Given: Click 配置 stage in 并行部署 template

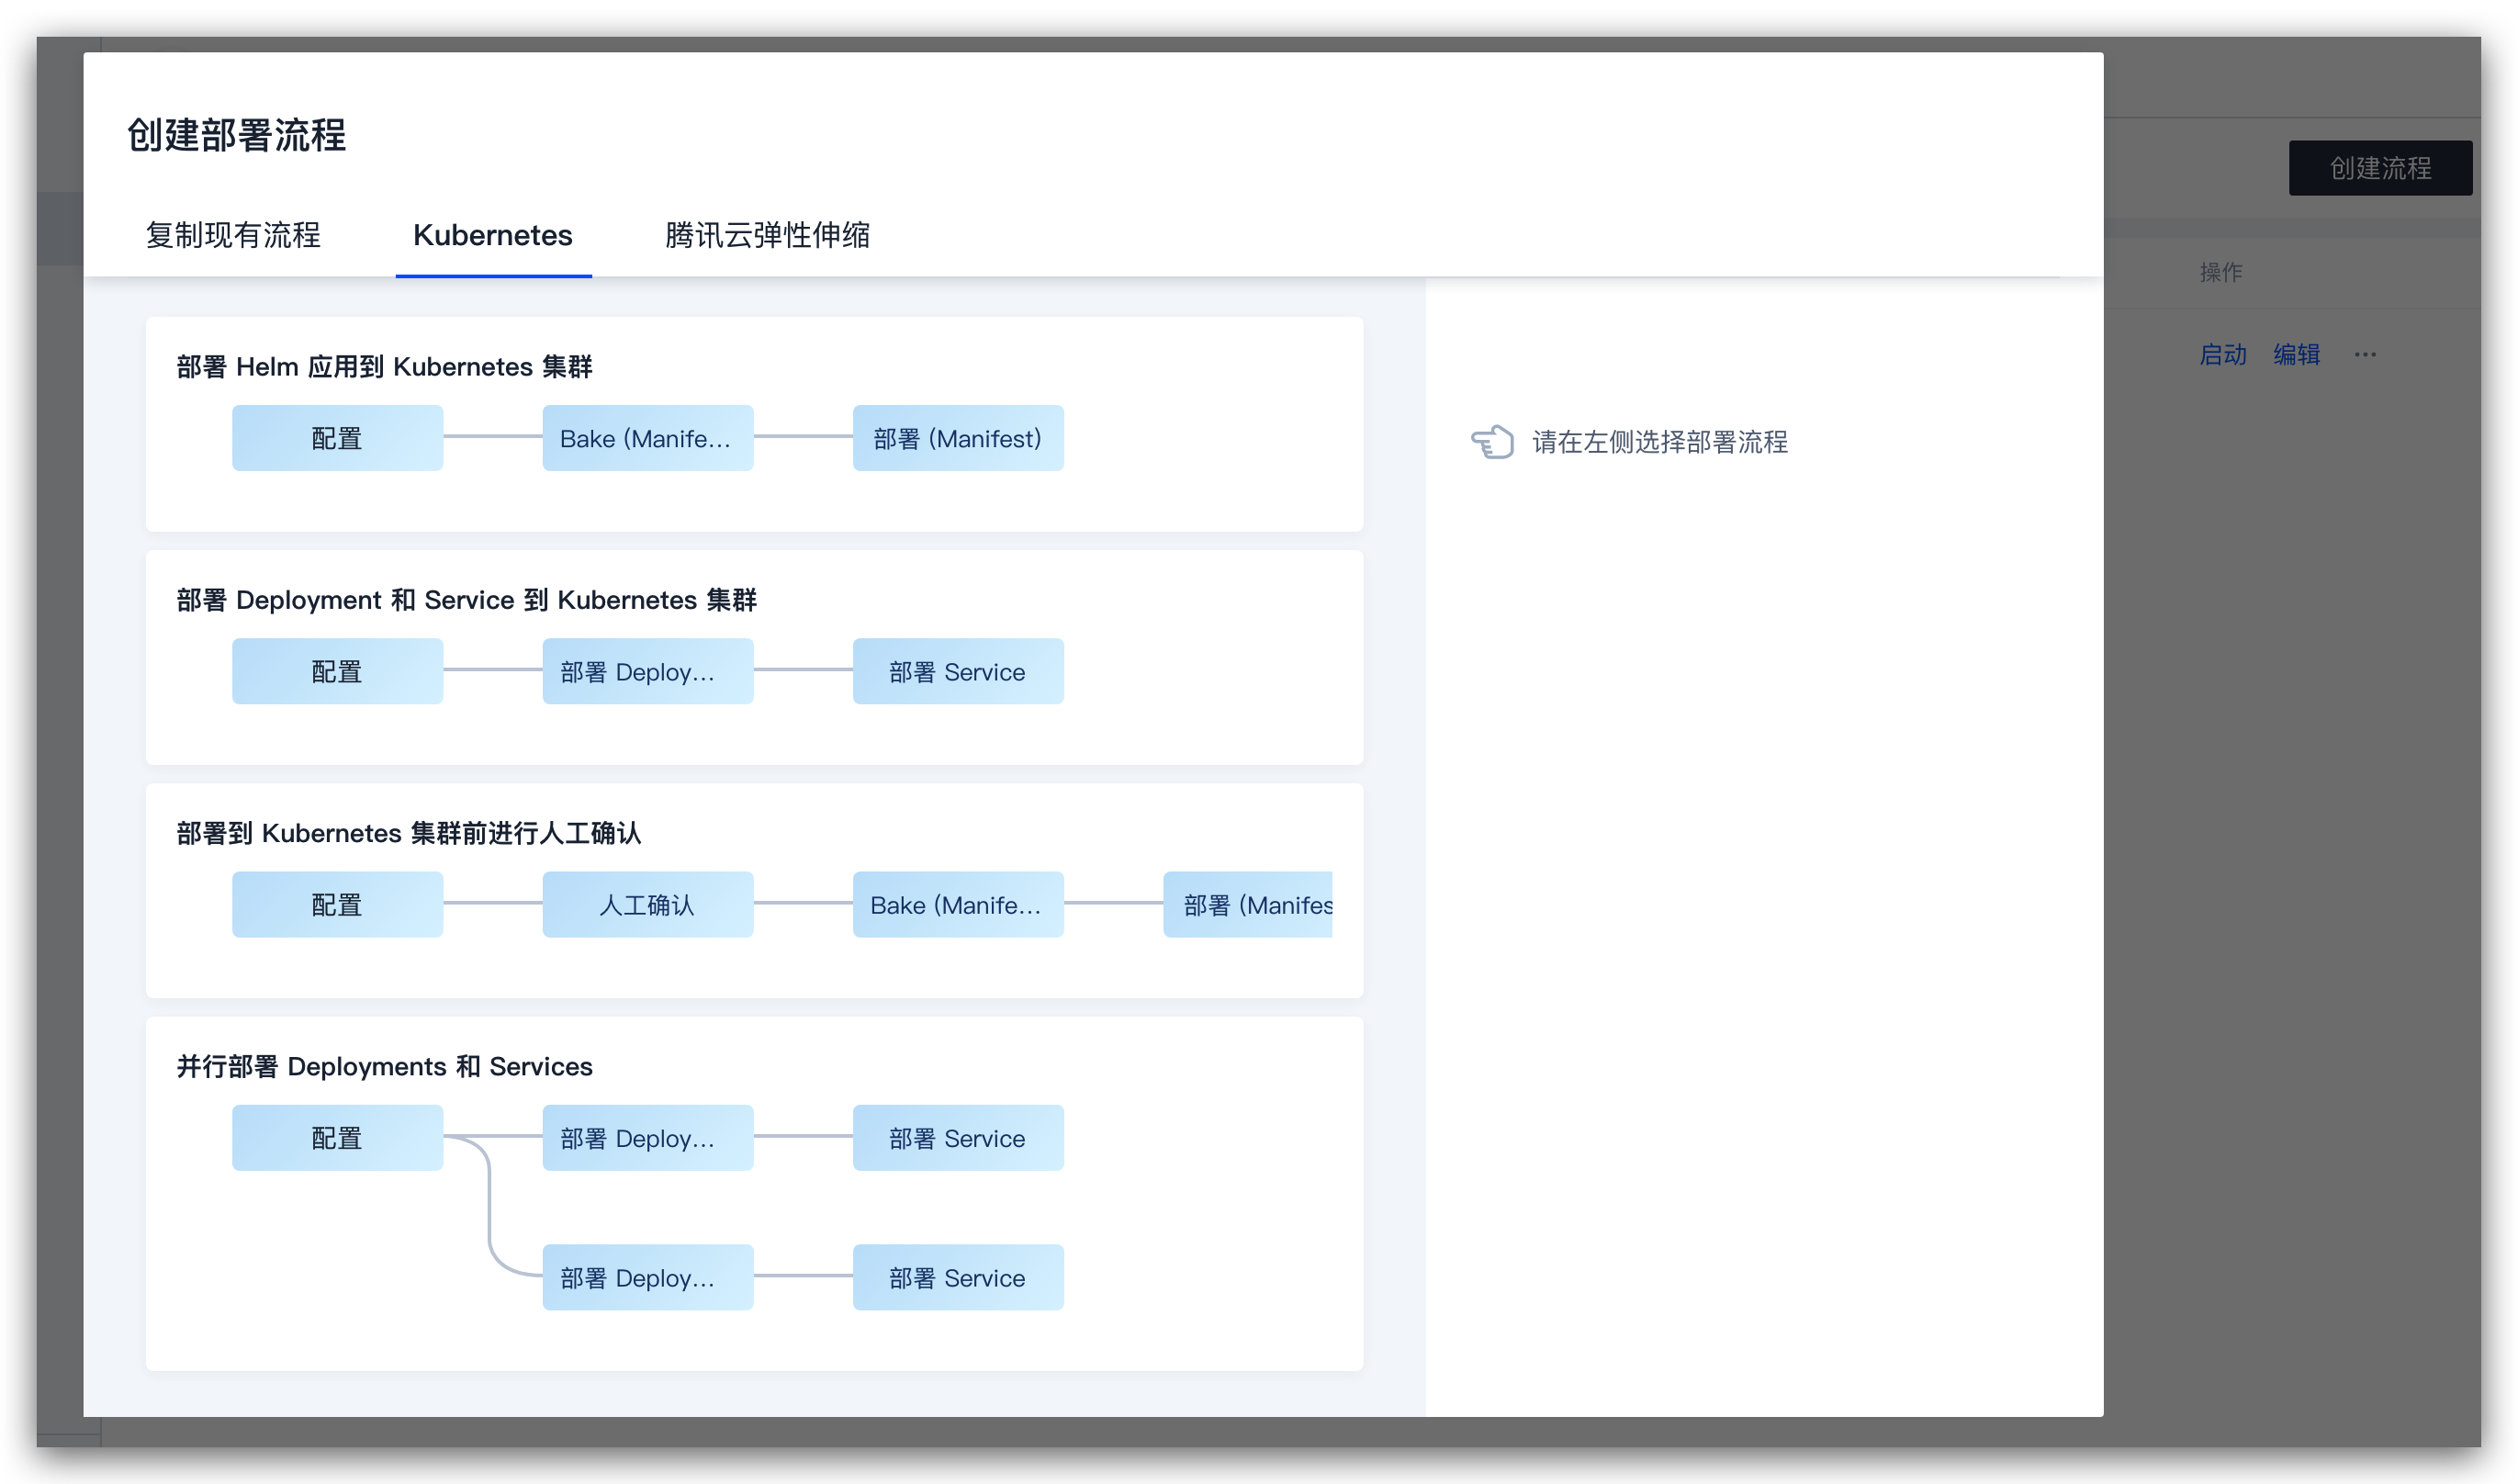Looking at the screenshot, I should pos(337,1137).
